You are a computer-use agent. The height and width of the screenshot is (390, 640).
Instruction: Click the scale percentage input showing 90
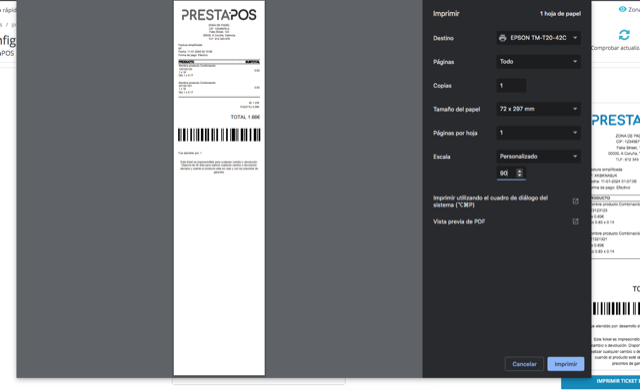coord(506,173)
